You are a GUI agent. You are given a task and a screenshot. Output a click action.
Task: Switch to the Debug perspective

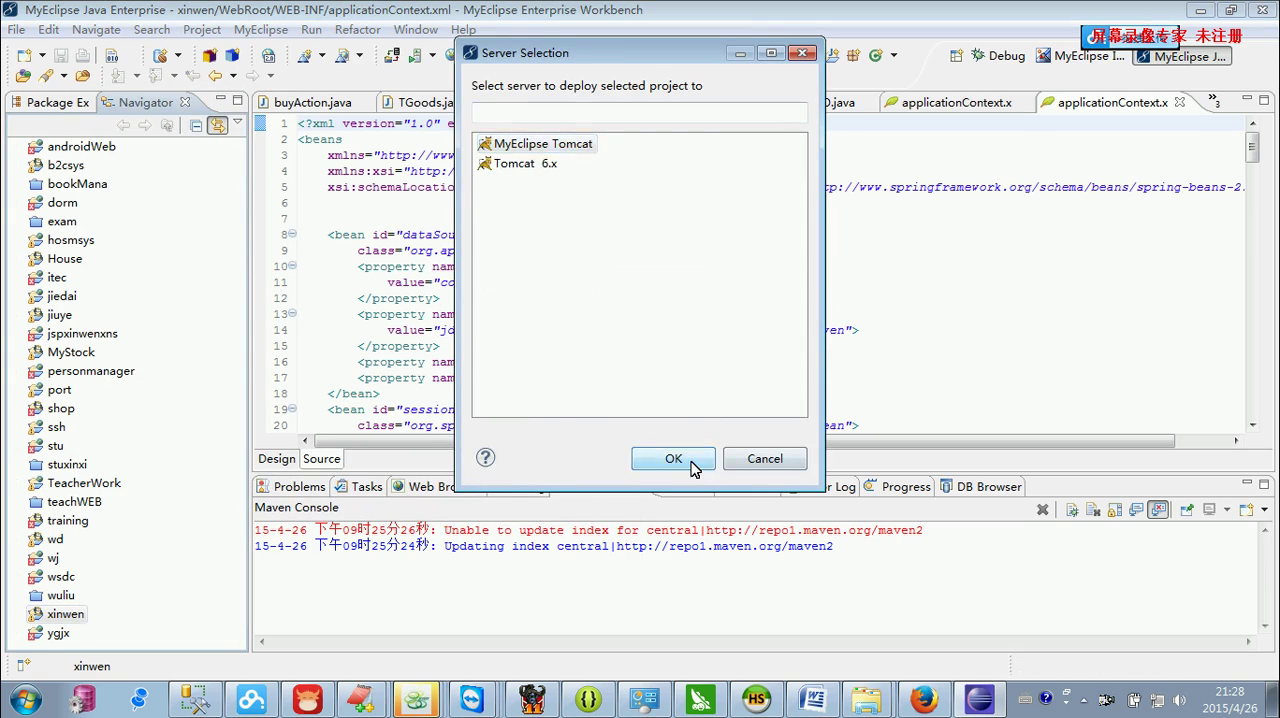tap(998, 56)
